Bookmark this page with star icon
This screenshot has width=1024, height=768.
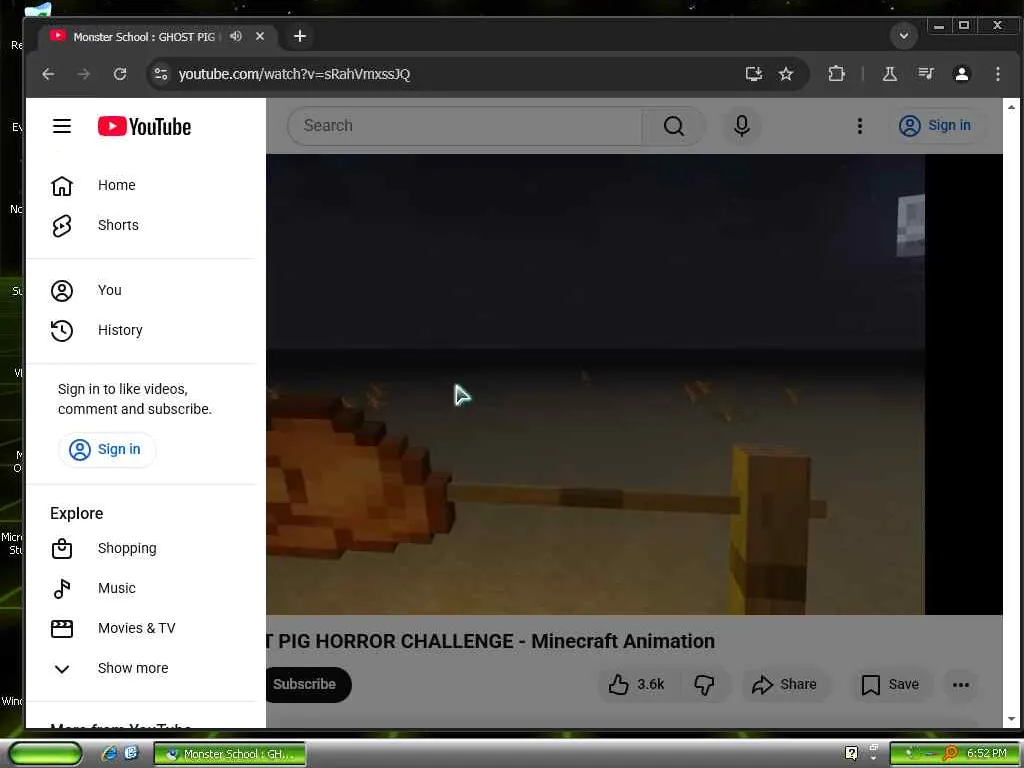786,74
